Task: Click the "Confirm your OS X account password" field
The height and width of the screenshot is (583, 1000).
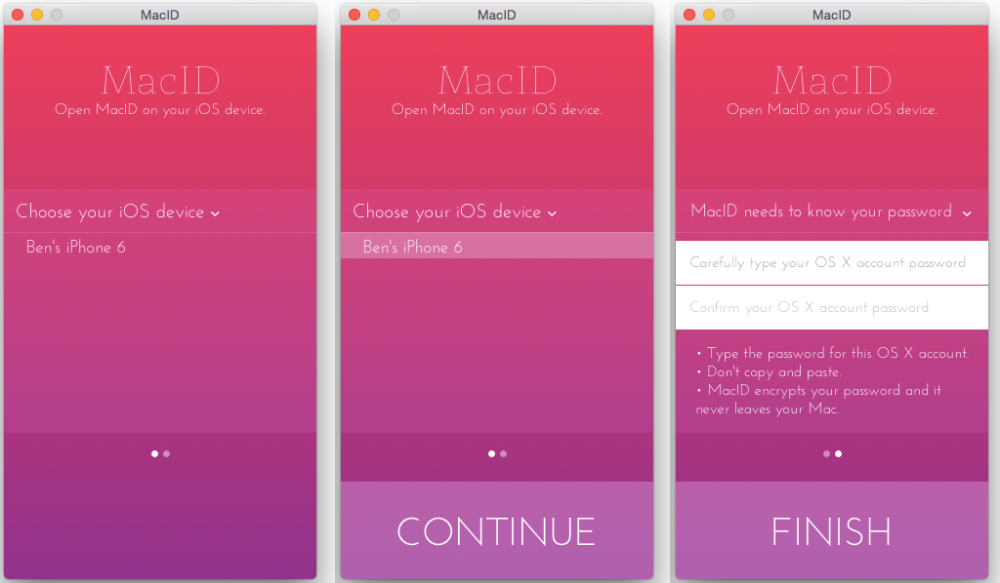Action: (831, 307)
